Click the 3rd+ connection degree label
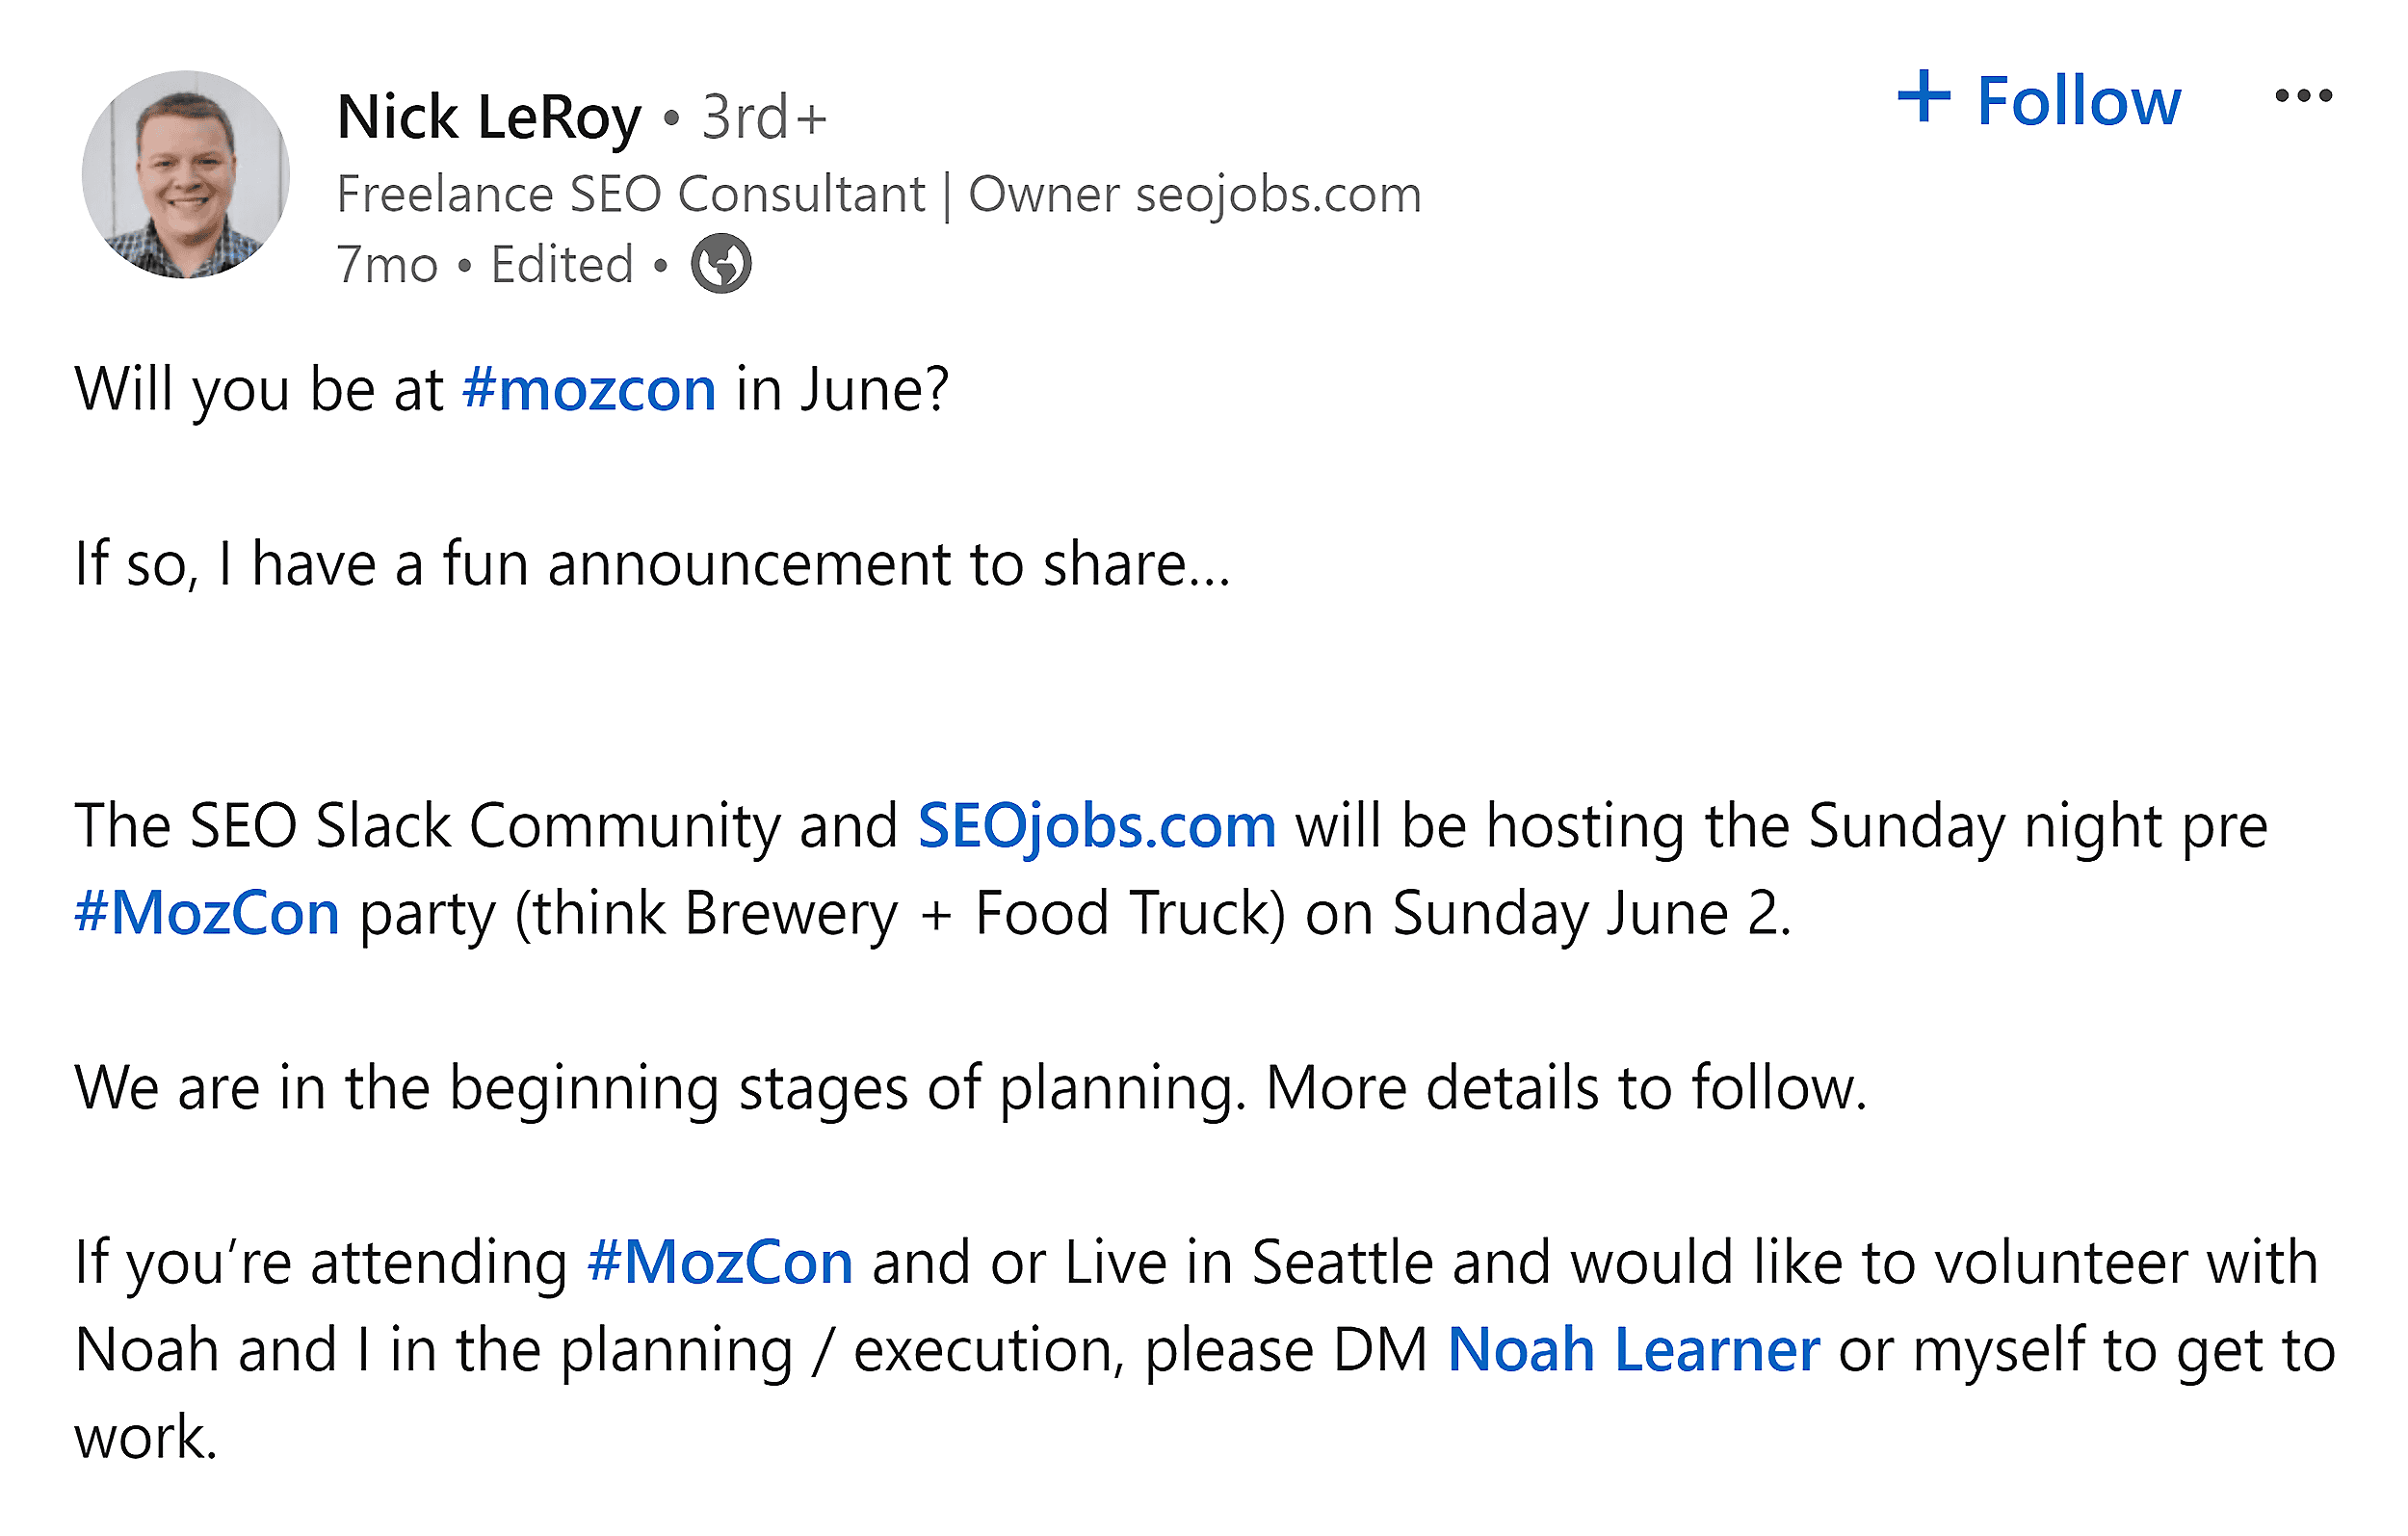The height and width of the screenshot is (1536, 2408). click(764, 117)
